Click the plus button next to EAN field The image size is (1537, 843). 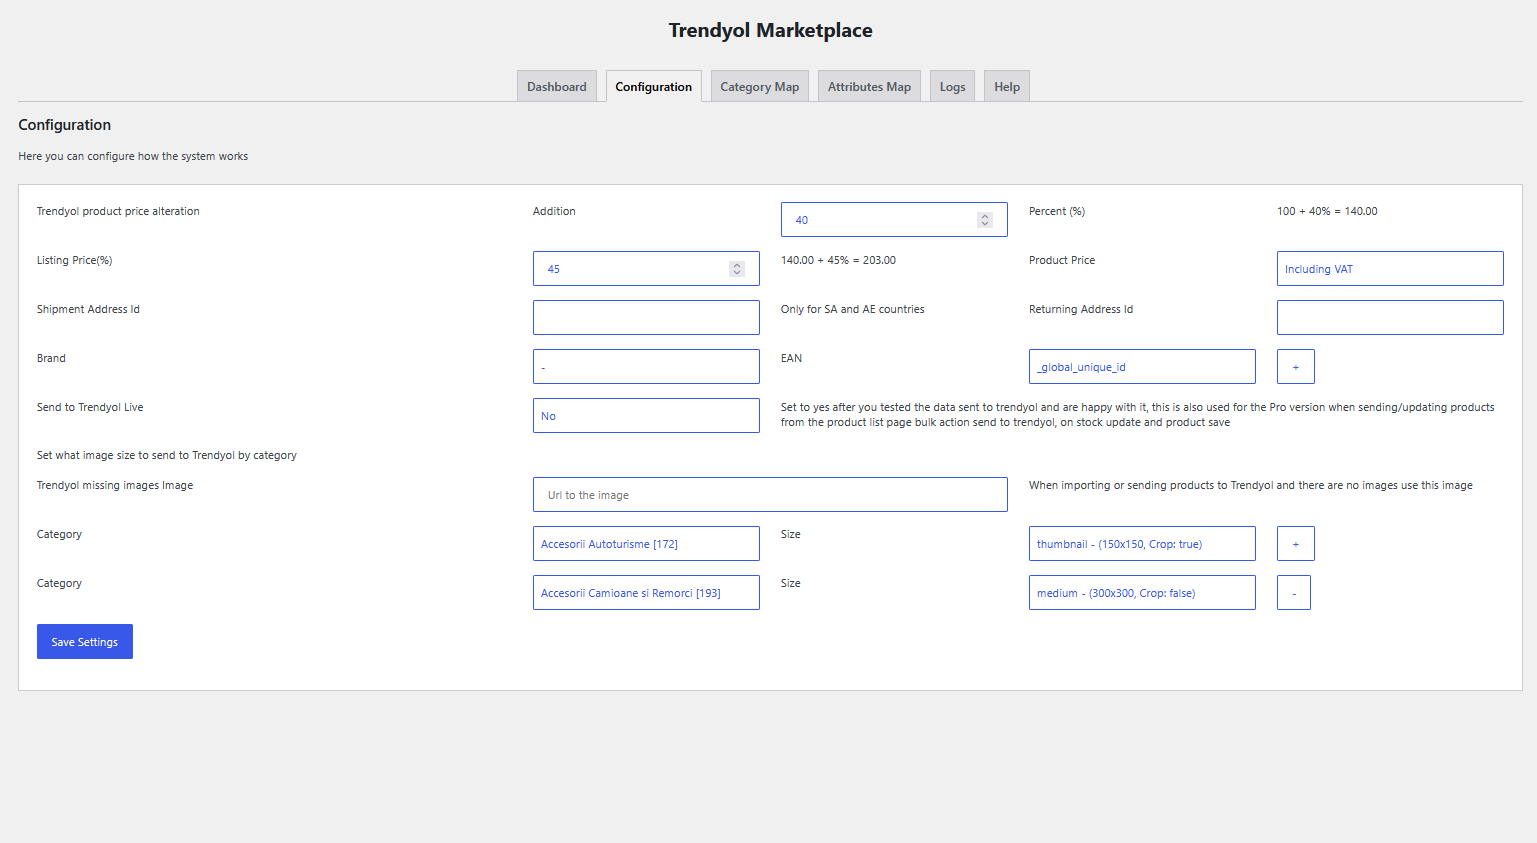1295,367
